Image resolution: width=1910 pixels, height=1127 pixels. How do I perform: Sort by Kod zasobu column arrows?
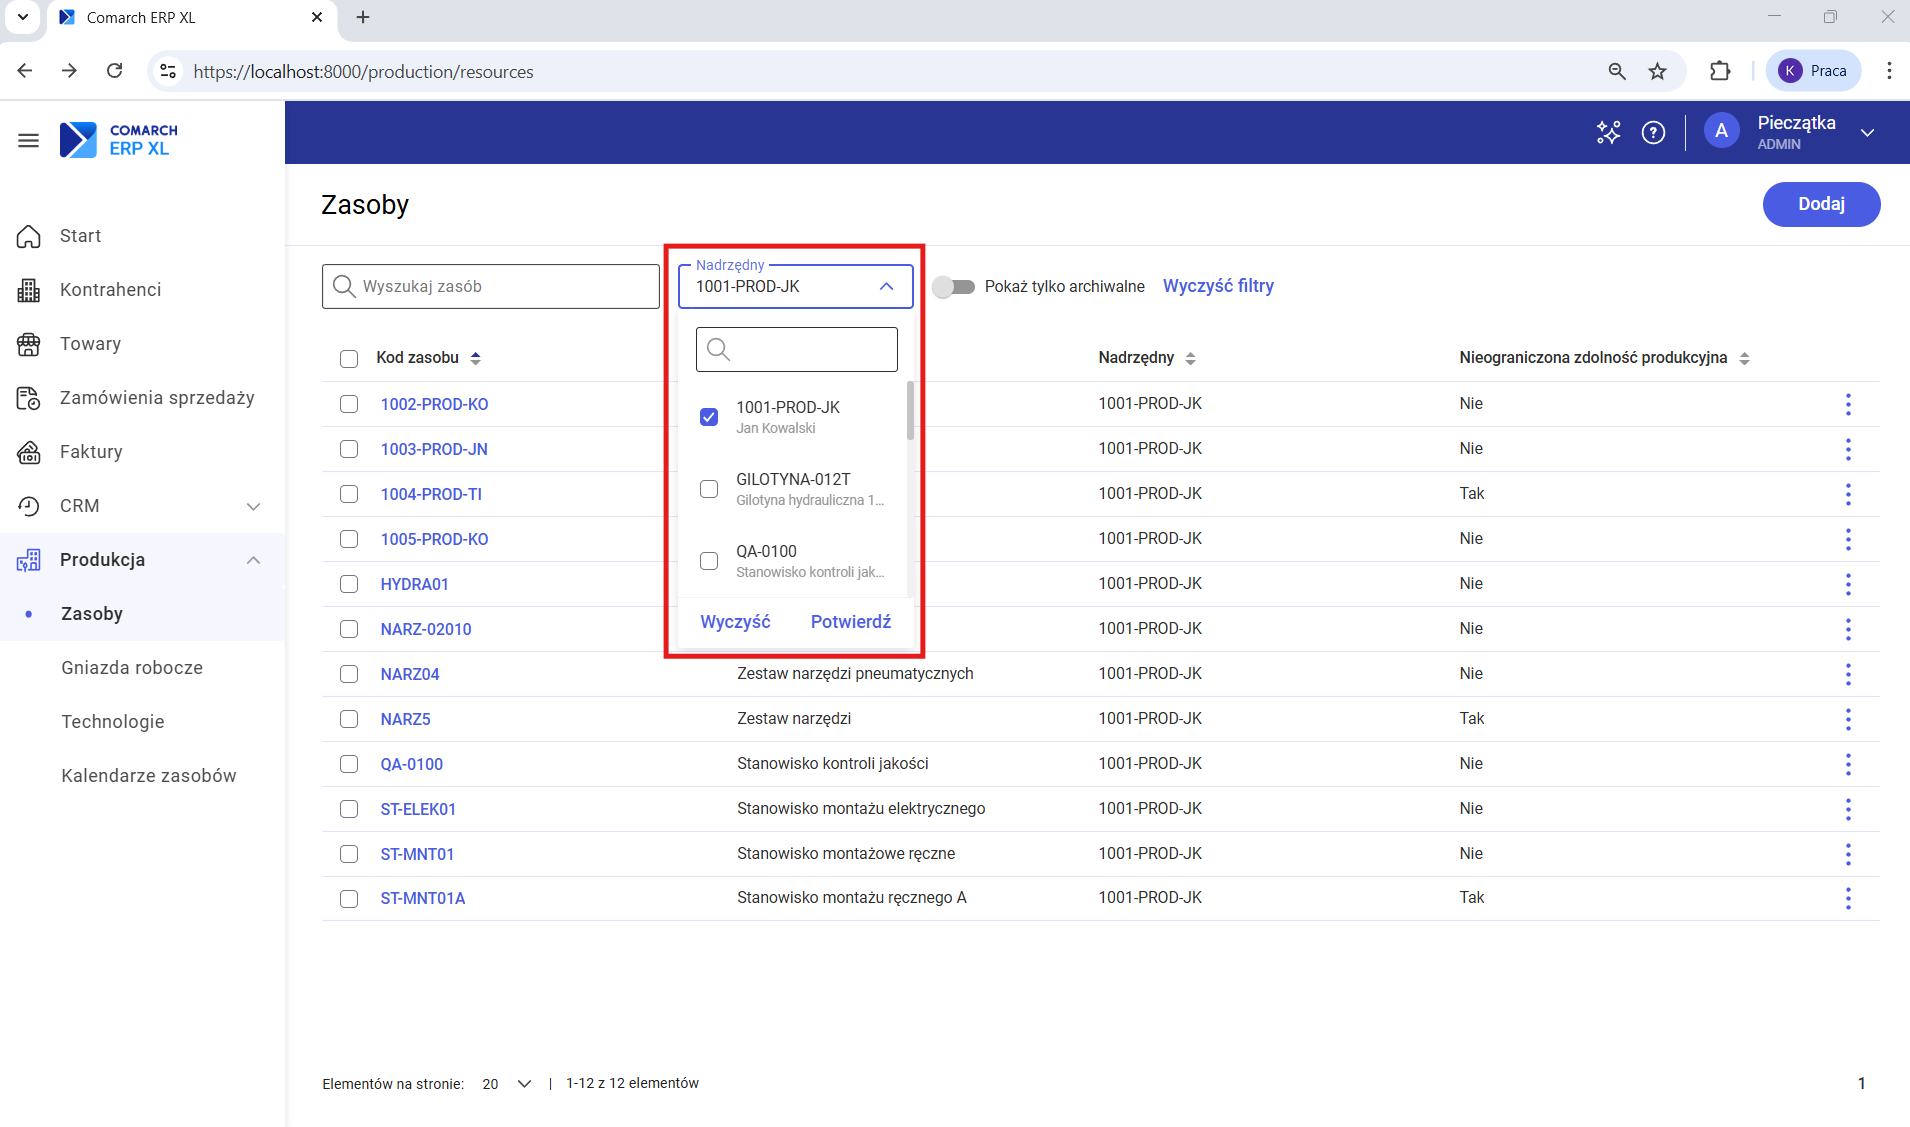click(476, 358)
